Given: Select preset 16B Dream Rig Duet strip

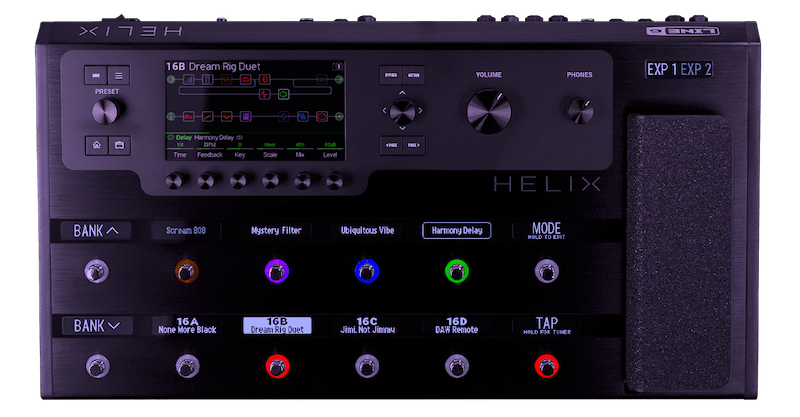Looking at the screenshot, I should (x=277, y=326).
